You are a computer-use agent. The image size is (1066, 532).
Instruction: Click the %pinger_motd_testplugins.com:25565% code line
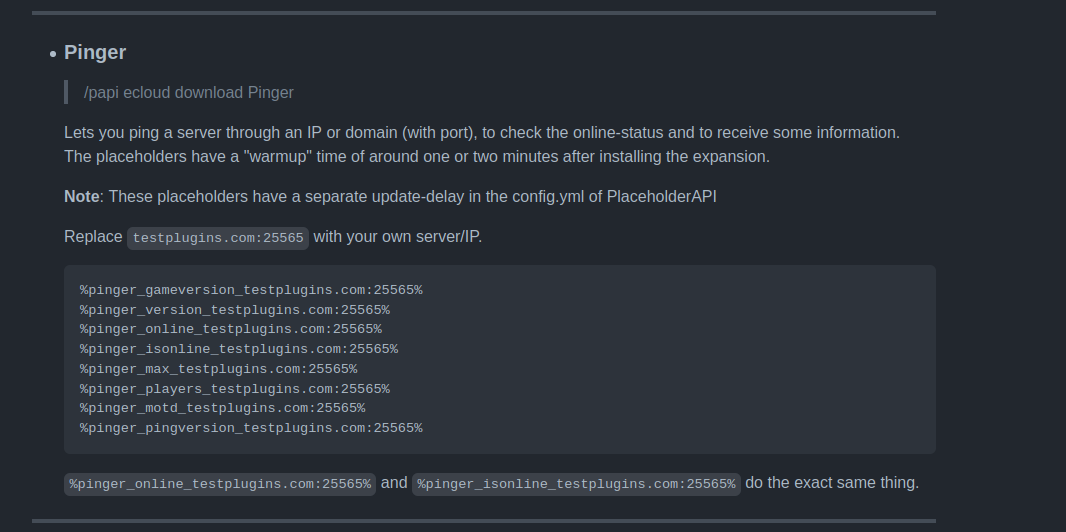point(222,408)
